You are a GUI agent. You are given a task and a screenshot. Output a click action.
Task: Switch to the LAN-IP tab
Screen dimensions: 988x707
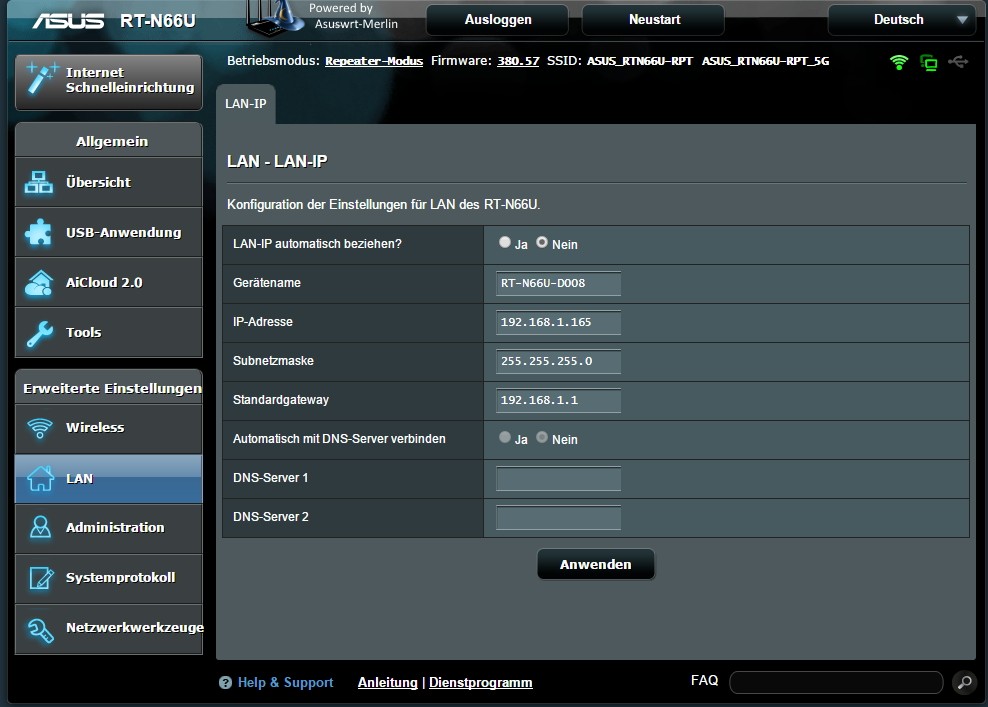(x=246, y=103)
